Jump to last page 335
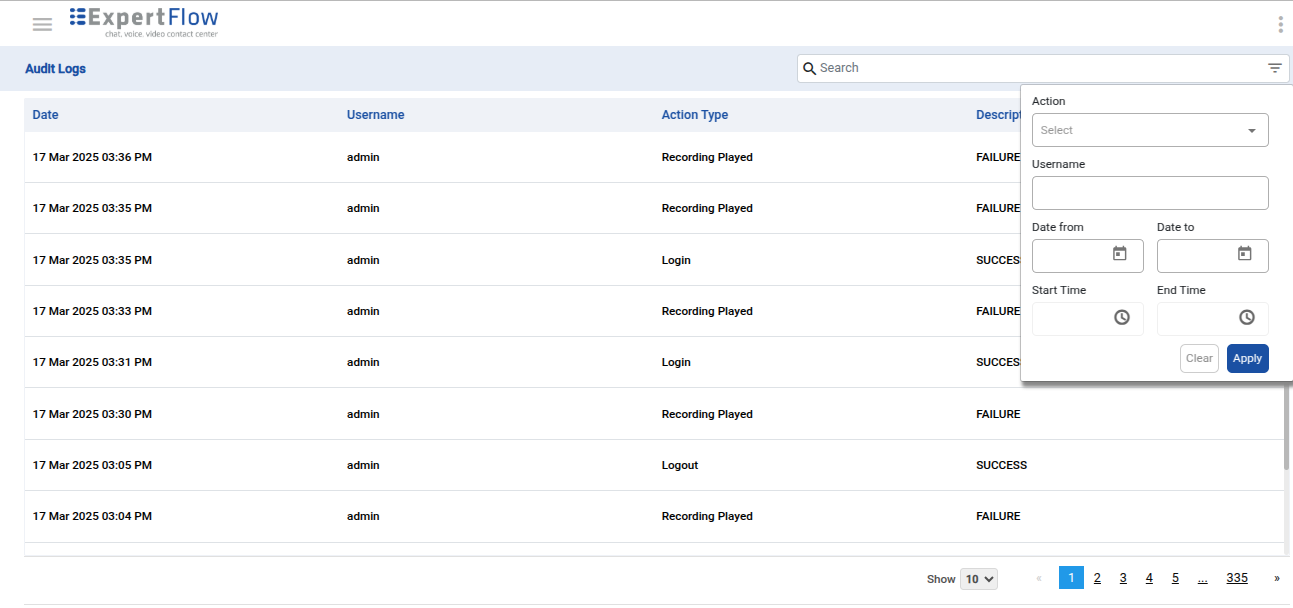The image size is (1293, 608). pyautogui.click(x=1237, y=578)
